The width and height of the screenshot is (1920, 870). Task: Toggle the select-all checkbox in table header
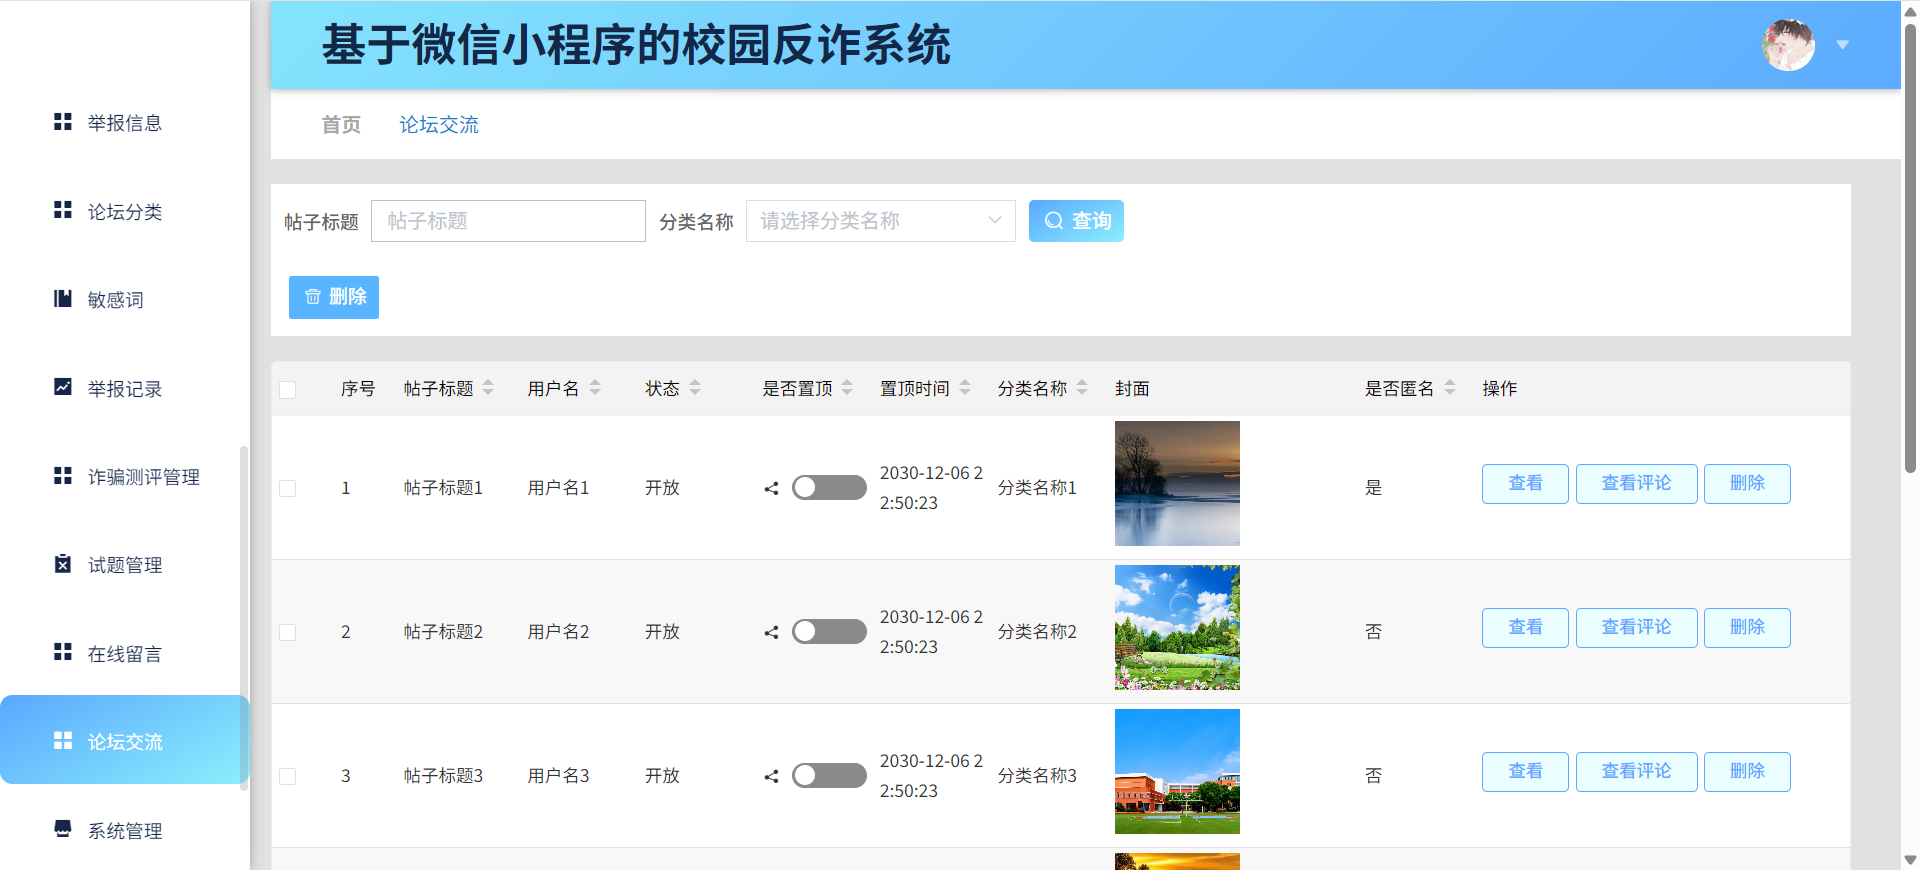pyautogui.click(x=288, y=390)
